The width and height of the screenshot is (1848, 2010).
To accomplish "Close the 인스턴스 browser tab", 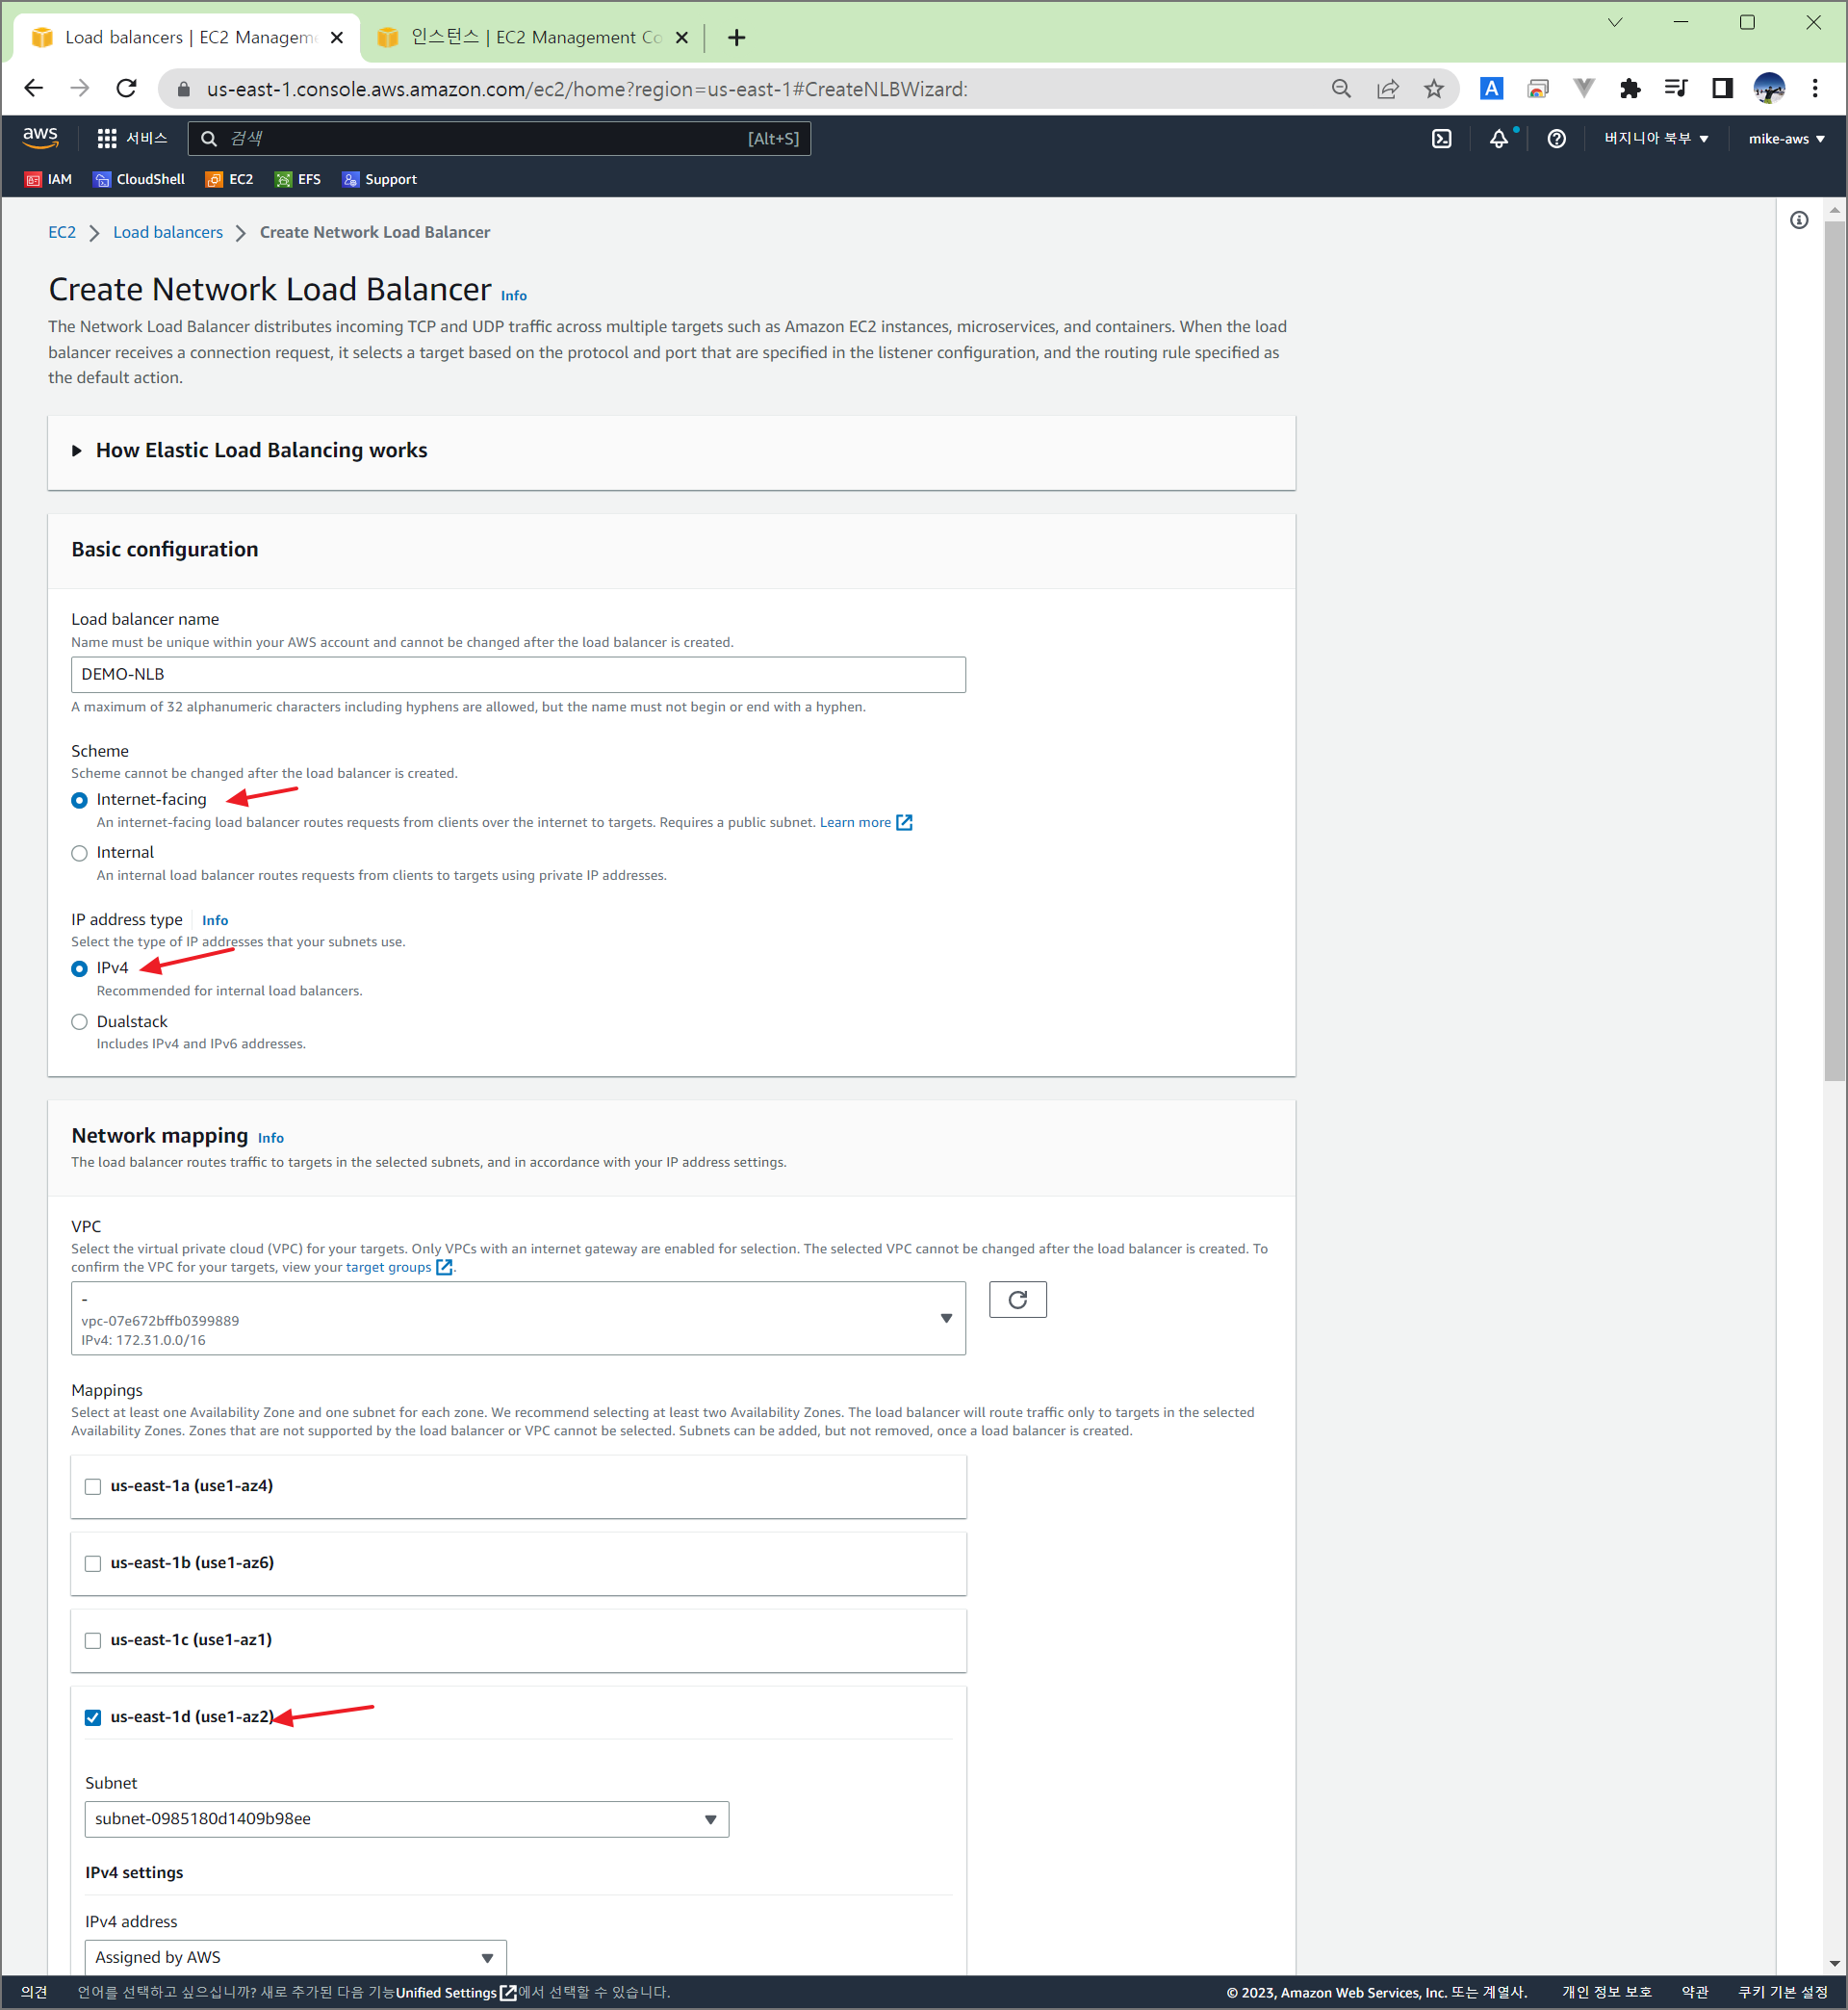I will coord(681,38).
